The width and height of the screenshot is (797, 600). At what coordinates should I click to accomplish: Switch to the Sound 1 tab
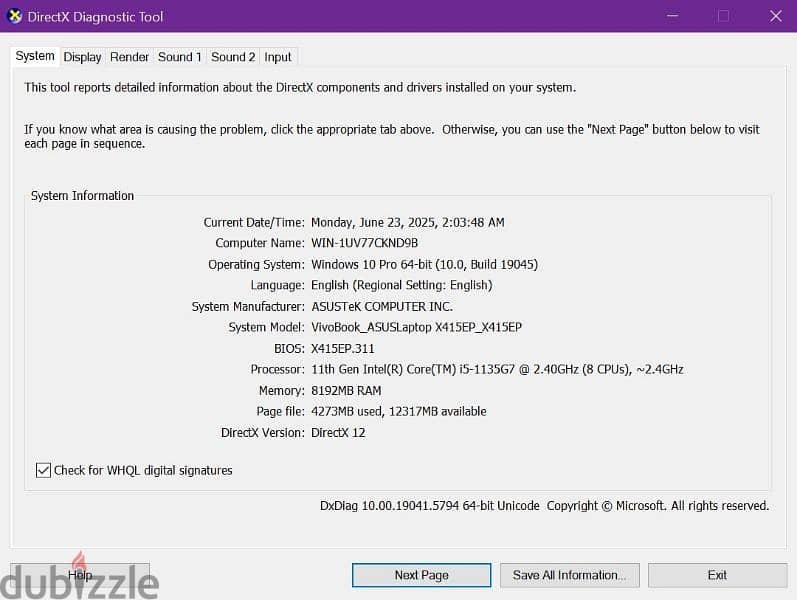click(x=179, y=57)
